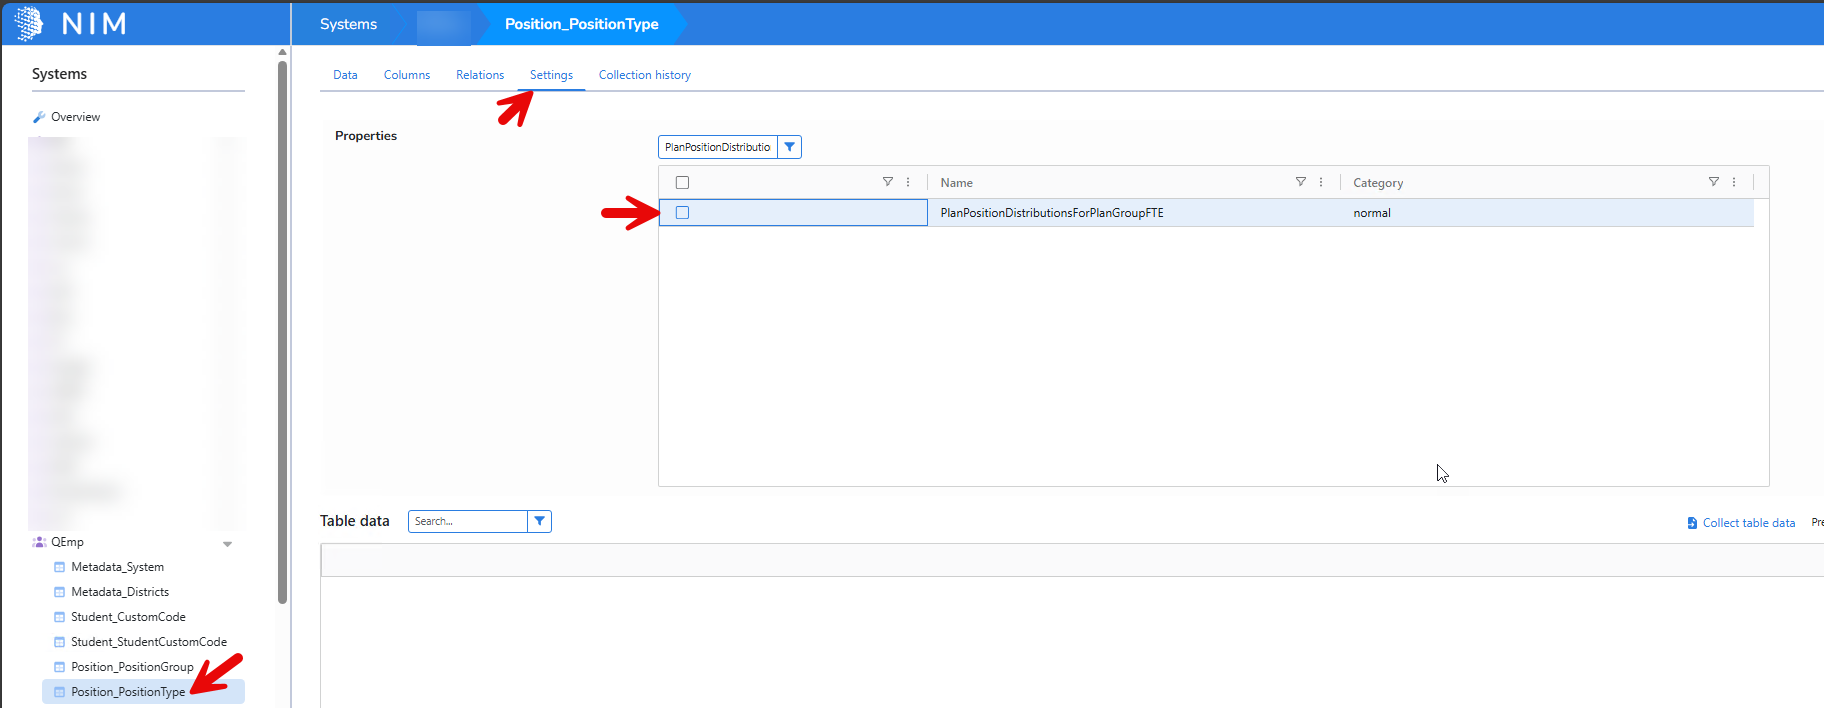Open filter on the Category column
This screenshot has width=1824, height=708.
[x=1713, y=182]
